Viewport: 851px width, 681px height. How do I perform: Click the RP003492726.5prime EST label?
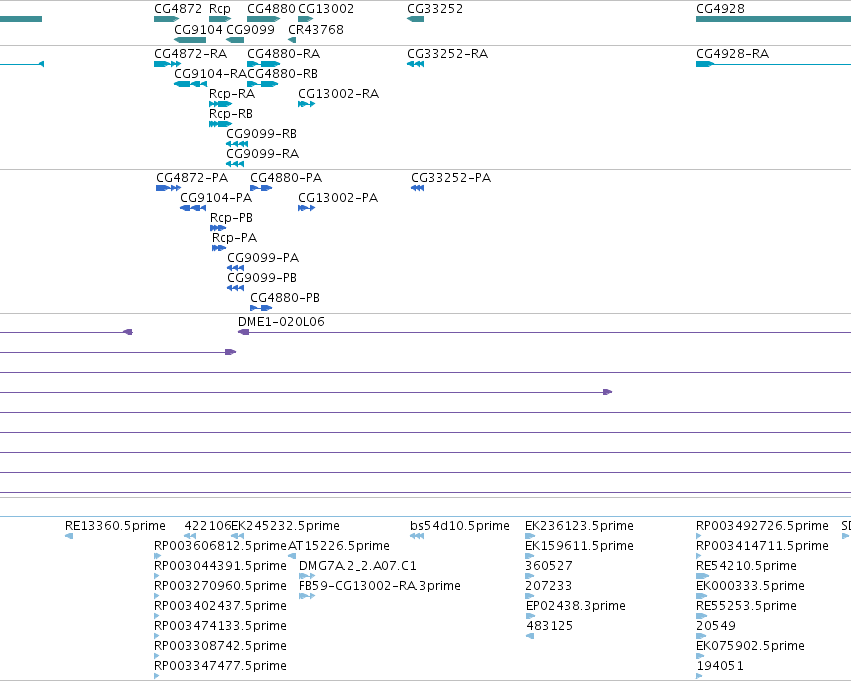coord(763,526)
